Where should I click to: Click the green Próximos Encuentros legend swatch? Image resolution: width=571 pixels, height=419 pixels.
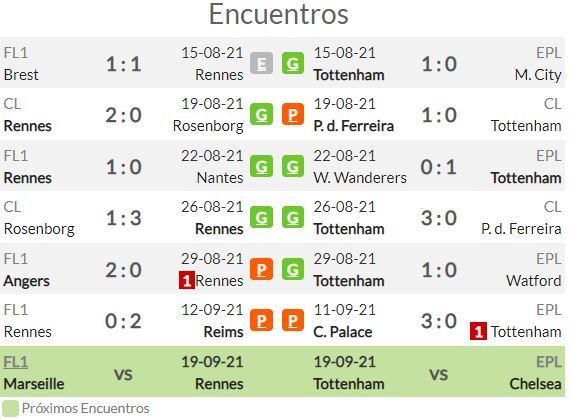[10, 408]
